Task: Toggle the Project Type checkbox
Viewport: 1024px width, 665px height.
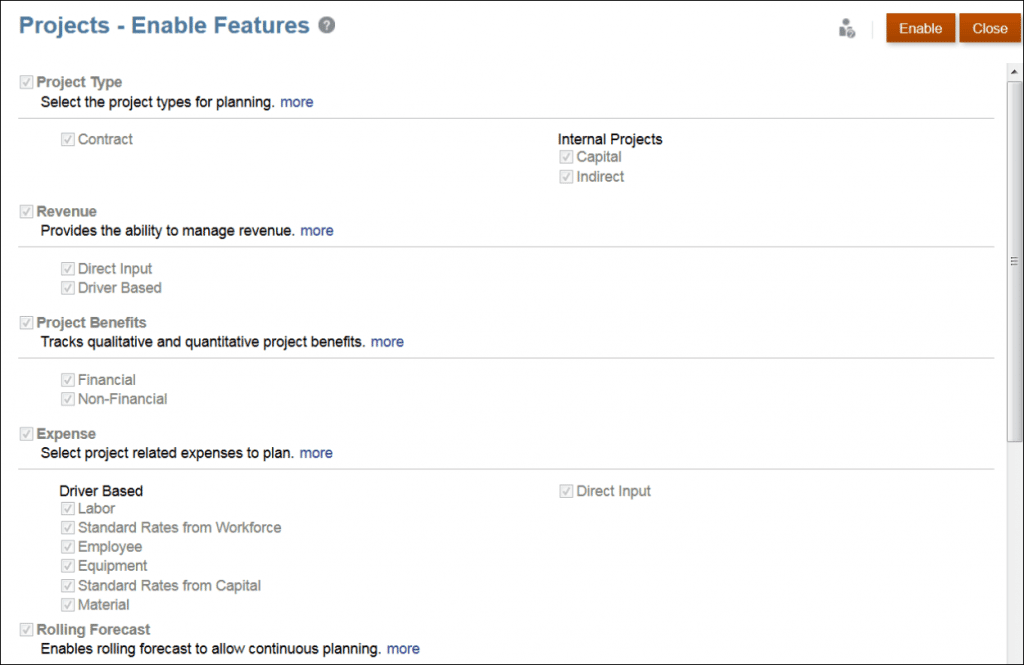Action: [x=26, y=82]
